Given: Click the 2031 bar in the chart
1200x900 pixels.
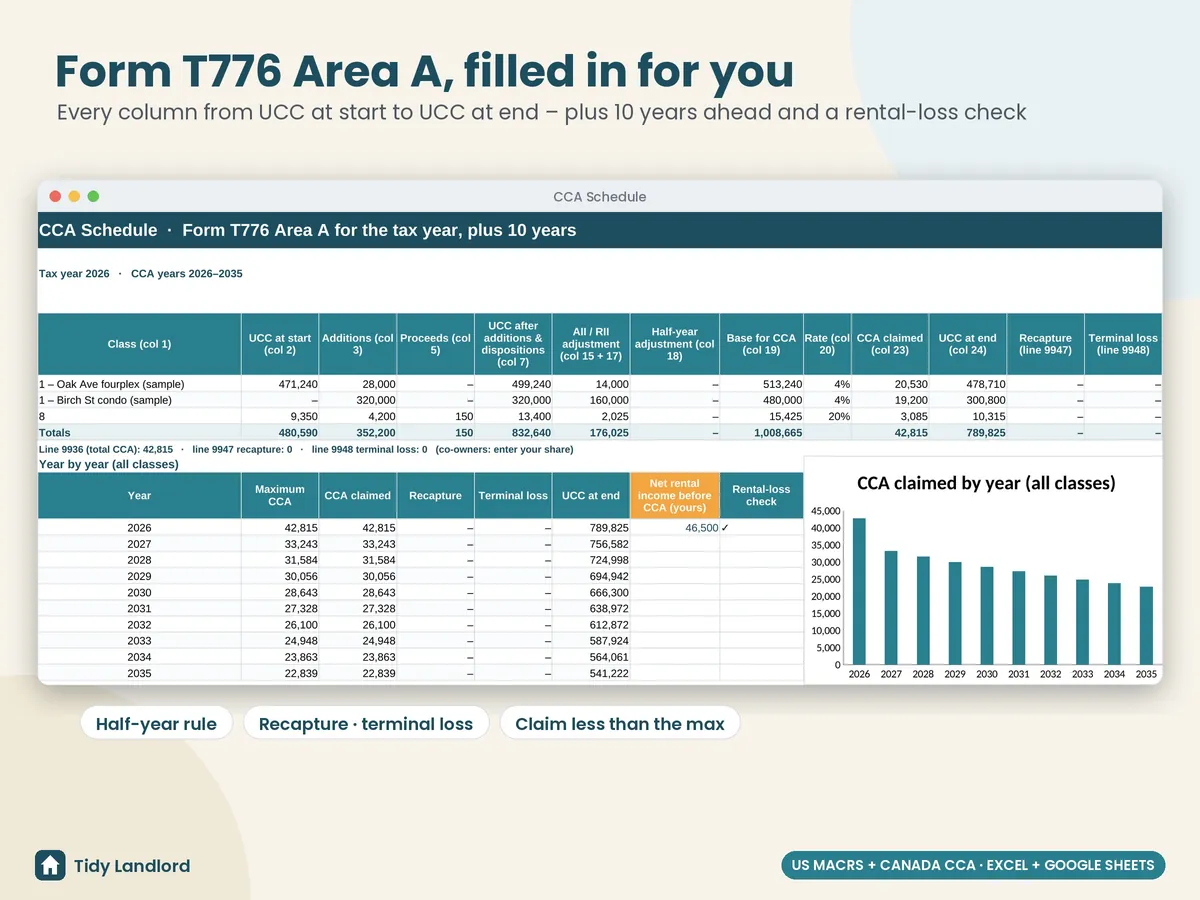Looking at the screenshot, I should coord(1018,618).
